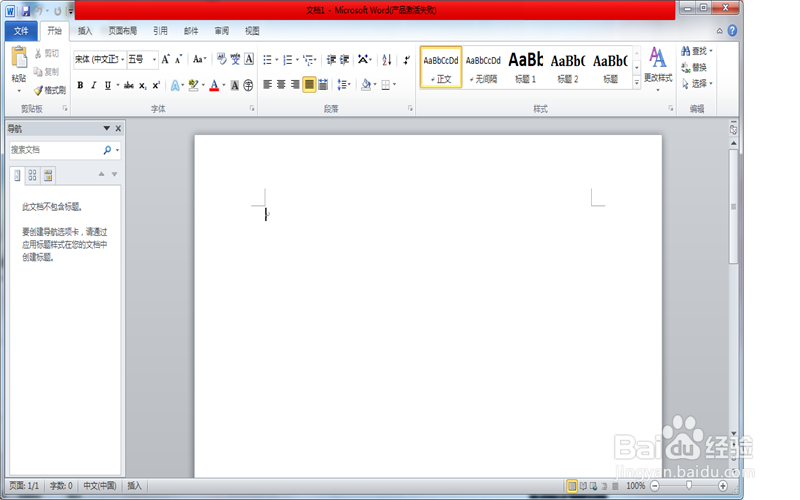
Task: Save document from quick access toolbar
Action: click(26, 11)
